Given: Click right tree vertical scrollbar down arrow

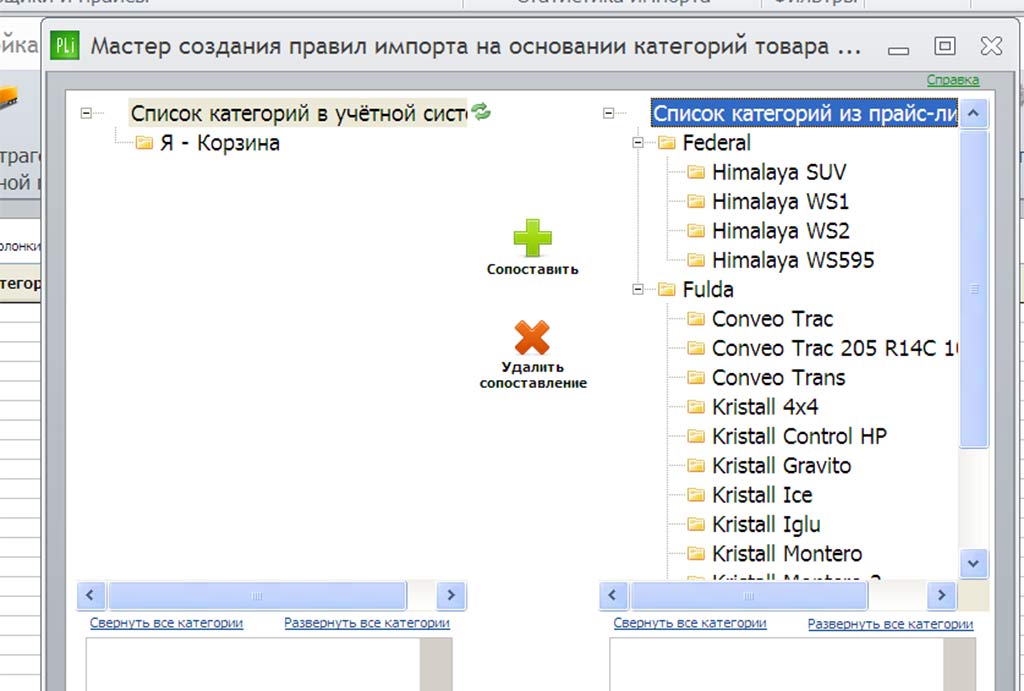Looking at the screenshot, I should (x=974, y=563).
